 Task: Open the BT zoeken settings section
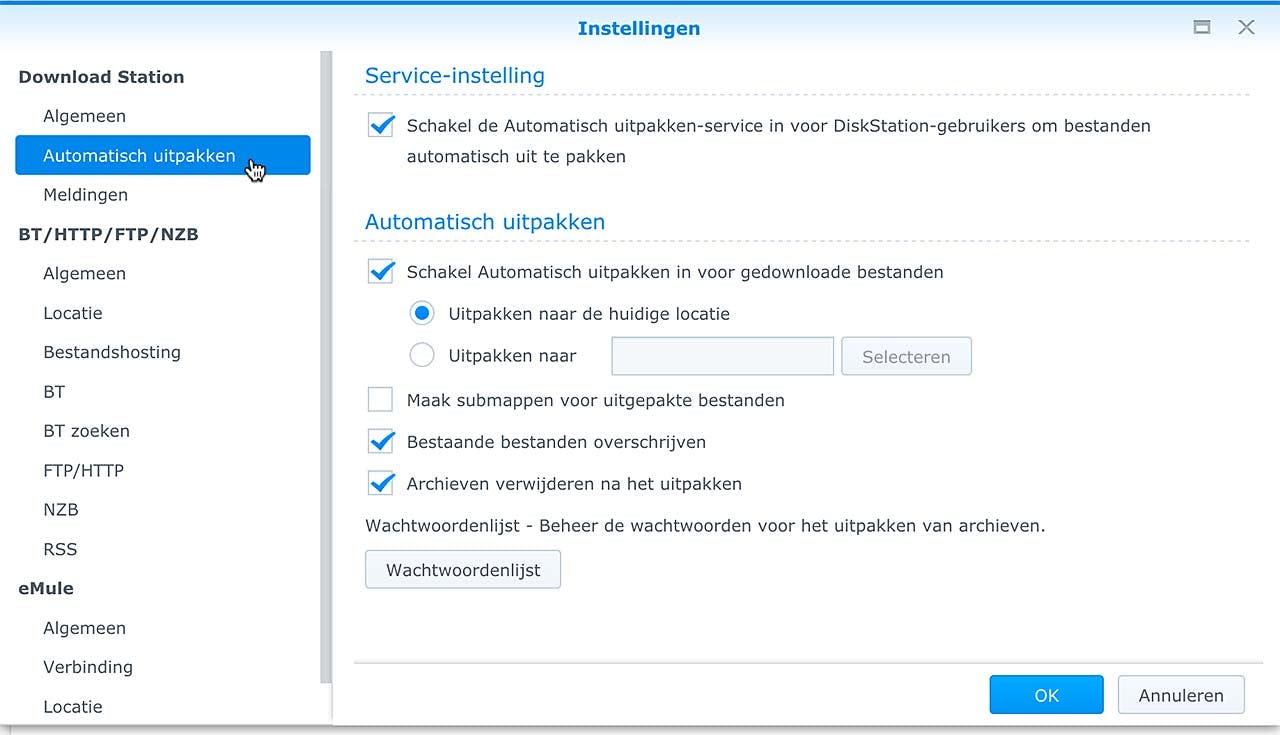tap(86, 430)
